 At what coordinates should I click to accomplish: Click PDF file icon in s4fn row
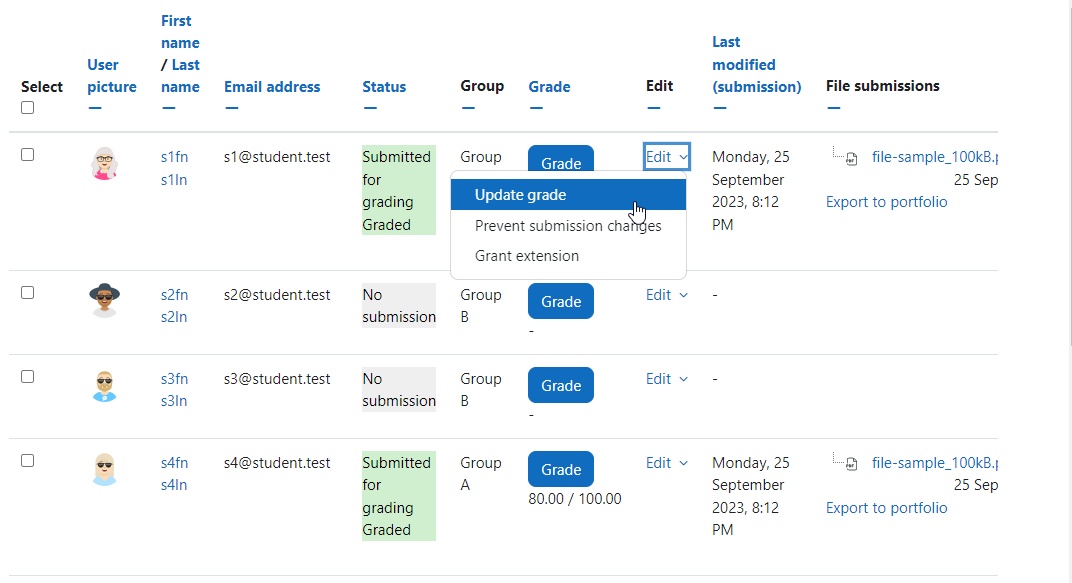[x=851, y=464]
